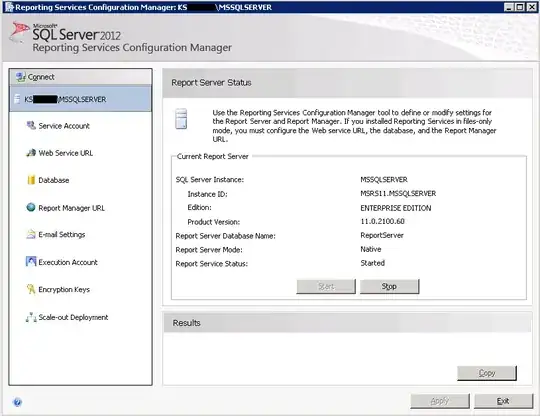540x416 pixels.
Task: Select the Scale-out Deployment entry
Action: click(x=73, y=317)
